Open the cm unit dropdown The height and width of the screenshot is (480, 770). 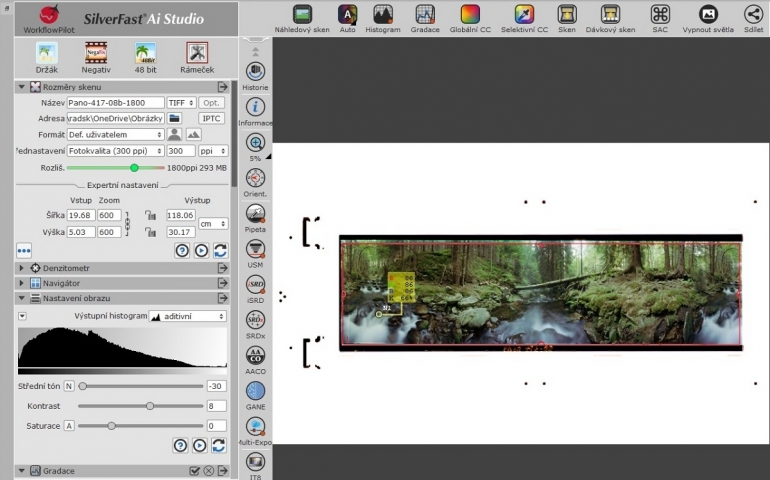tap(213, 224)
